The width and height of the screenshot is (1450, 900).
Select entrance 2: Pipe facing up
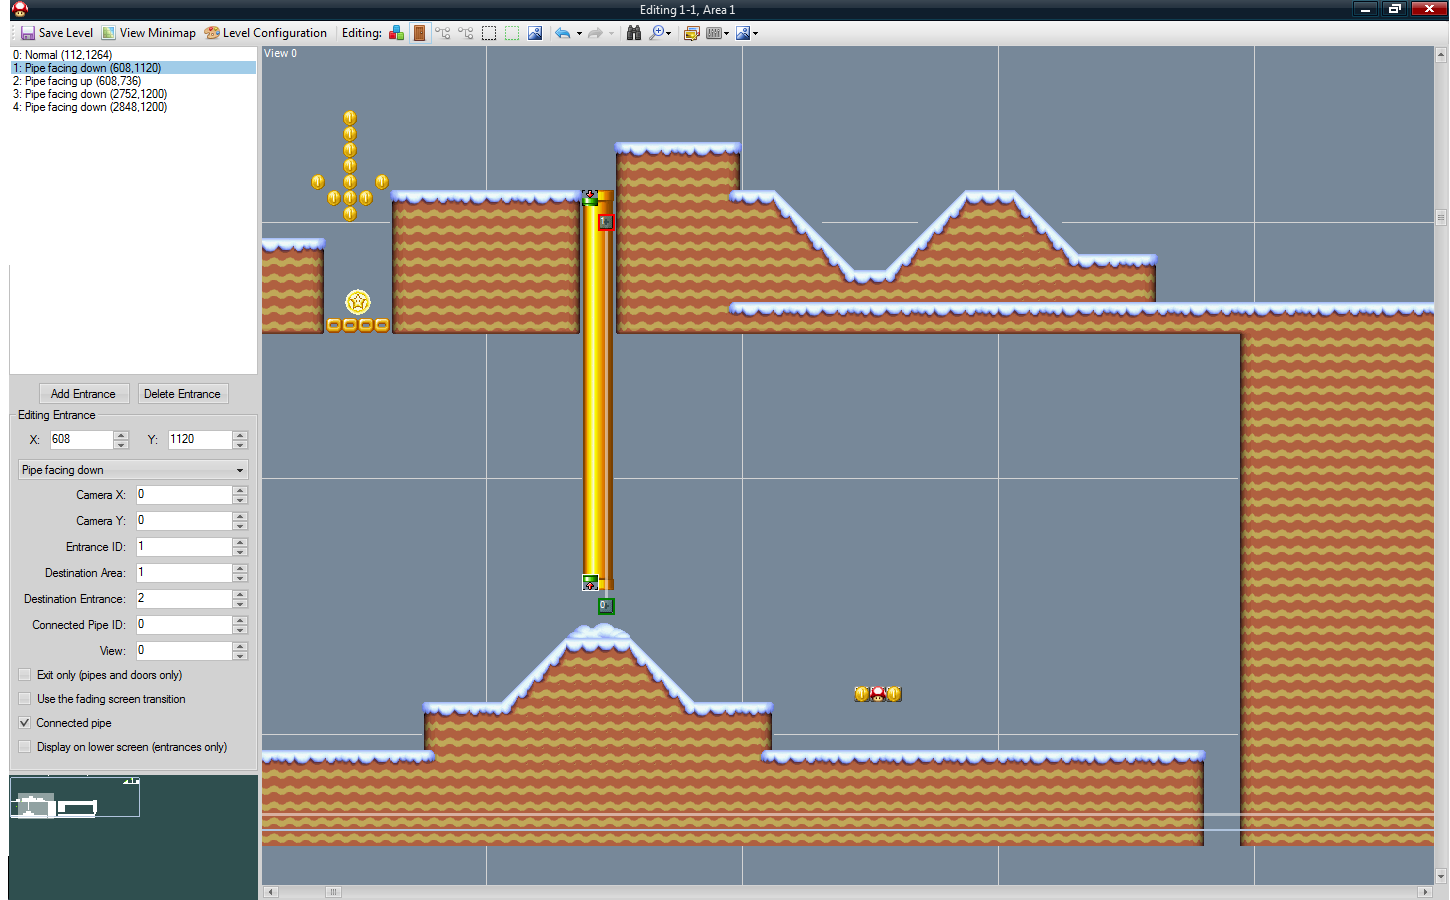pos(90,80)
